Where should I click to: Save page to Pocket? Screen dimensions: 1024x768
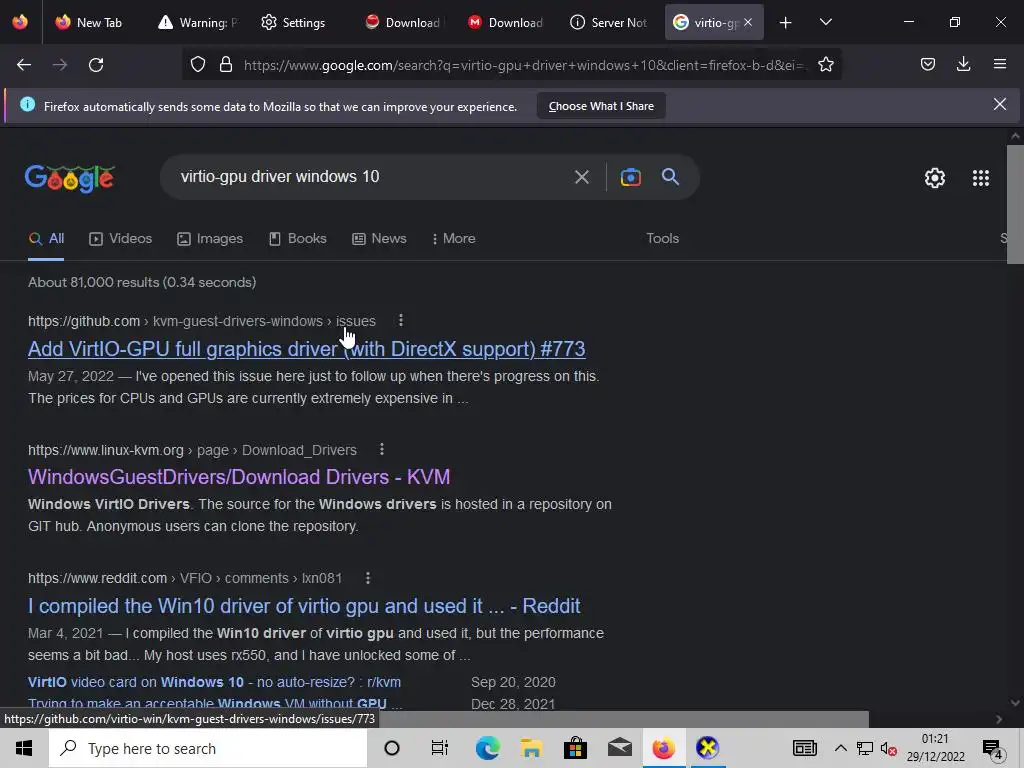click(x=927, y=65)
